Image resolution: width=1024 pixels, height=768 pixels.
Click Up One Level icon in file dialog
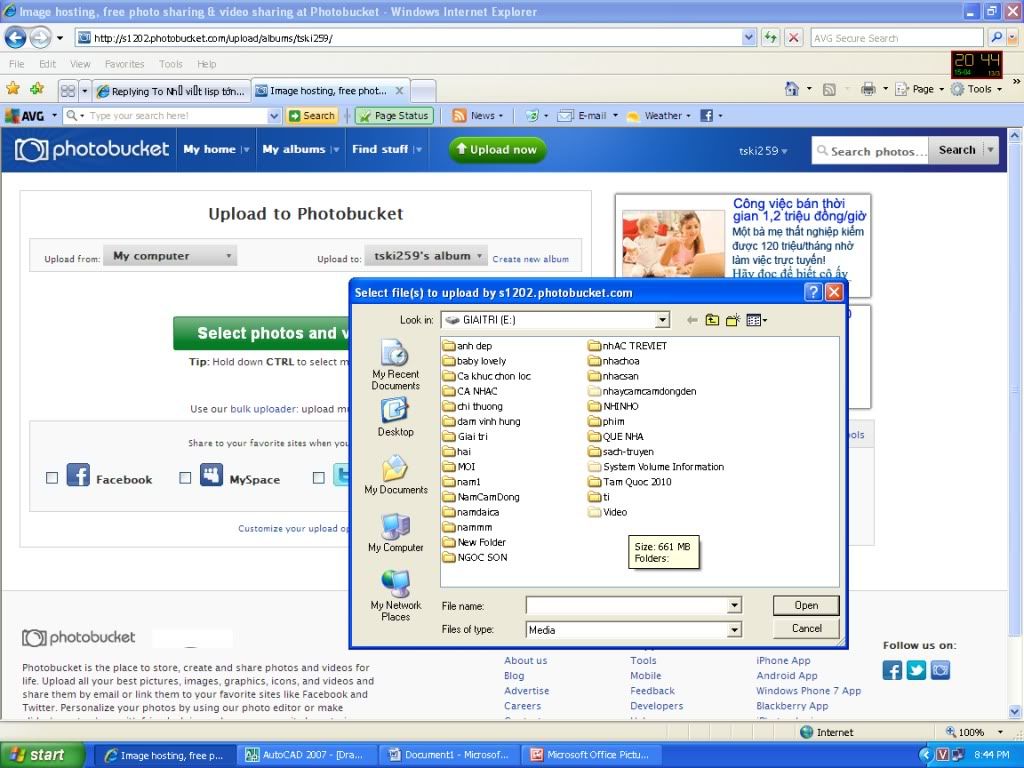pos(712,320)
